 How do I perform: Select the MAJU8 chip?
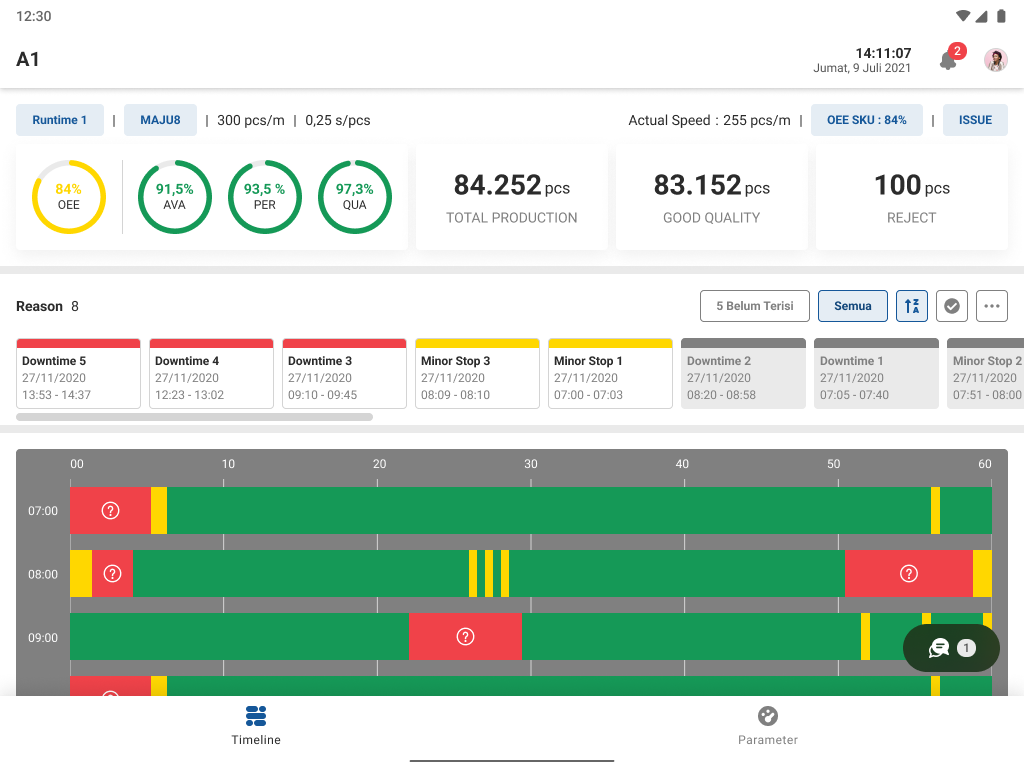tap(160, 120)
